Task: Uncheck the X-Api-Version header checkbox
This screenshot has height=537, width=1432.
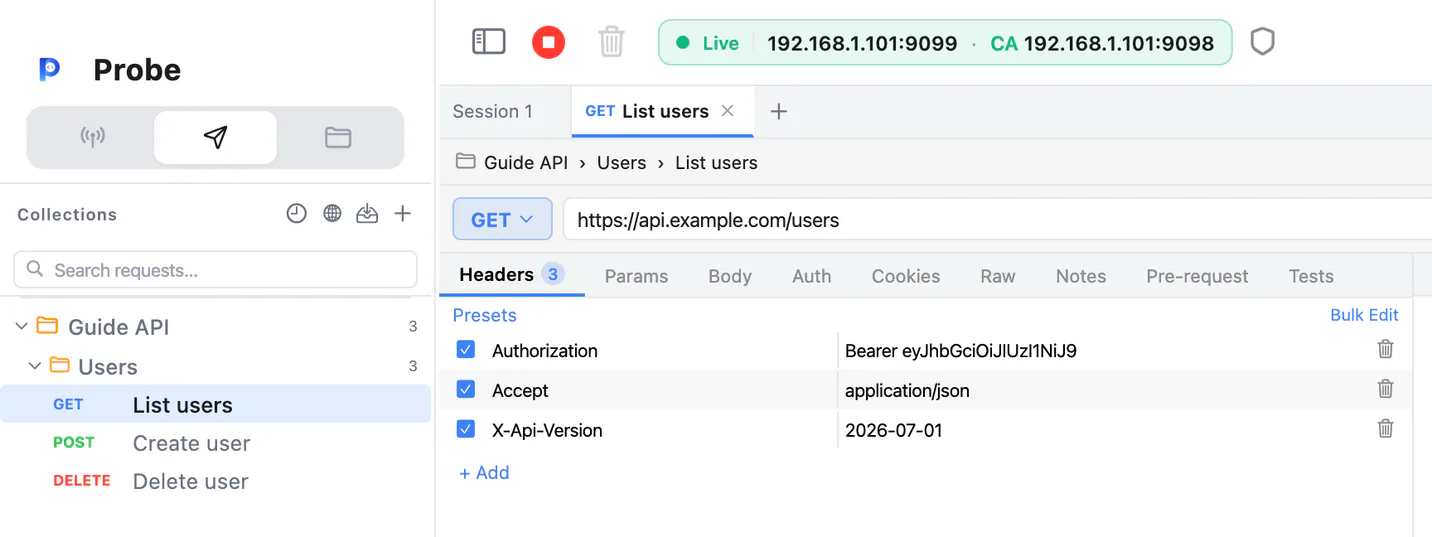Action: 465,429
